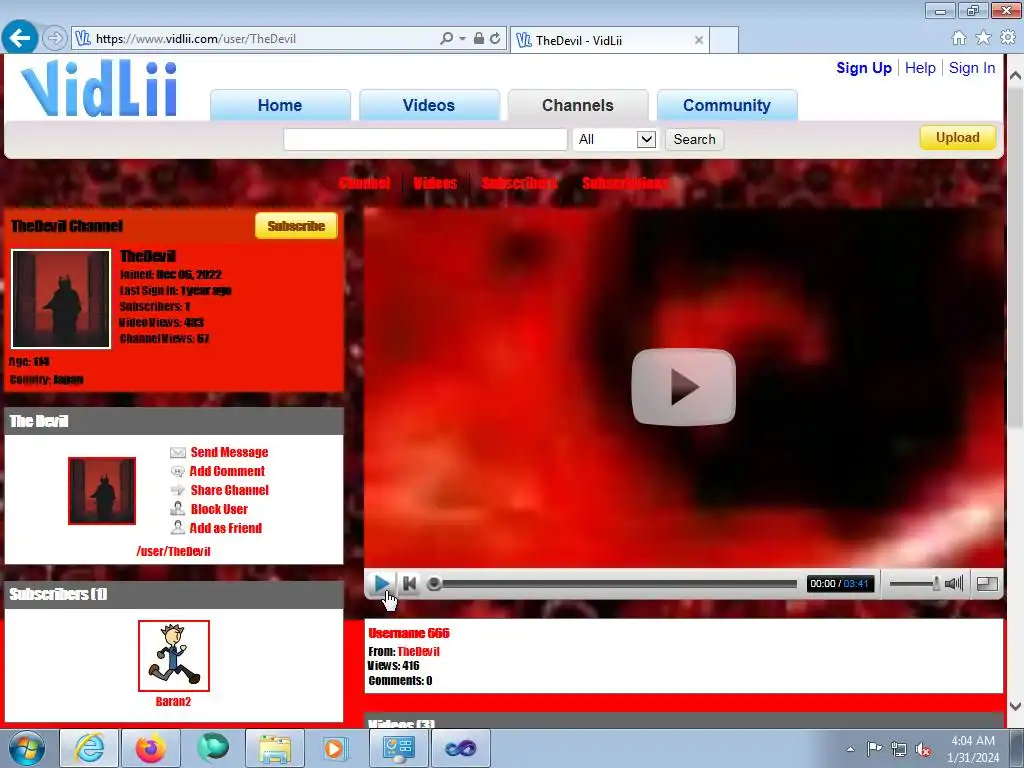Click the security lock icon in address bar
Viewport: 1024px width, 768px height.
click(x=479, y=39)
